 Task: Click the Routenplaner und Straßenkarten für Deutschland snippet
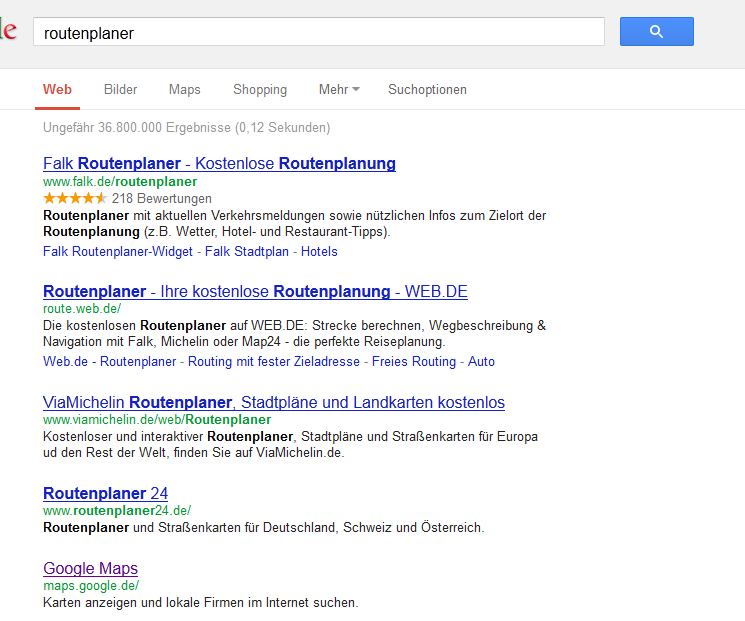(264, 527)
